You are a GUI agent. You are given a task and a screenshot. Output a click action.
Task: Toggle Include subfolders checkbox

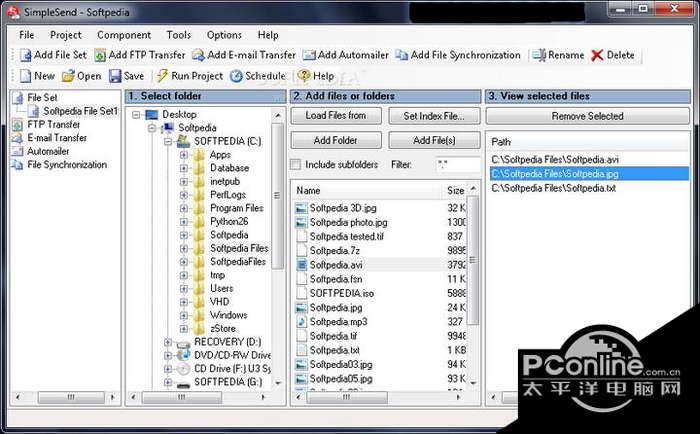point(296,164)
